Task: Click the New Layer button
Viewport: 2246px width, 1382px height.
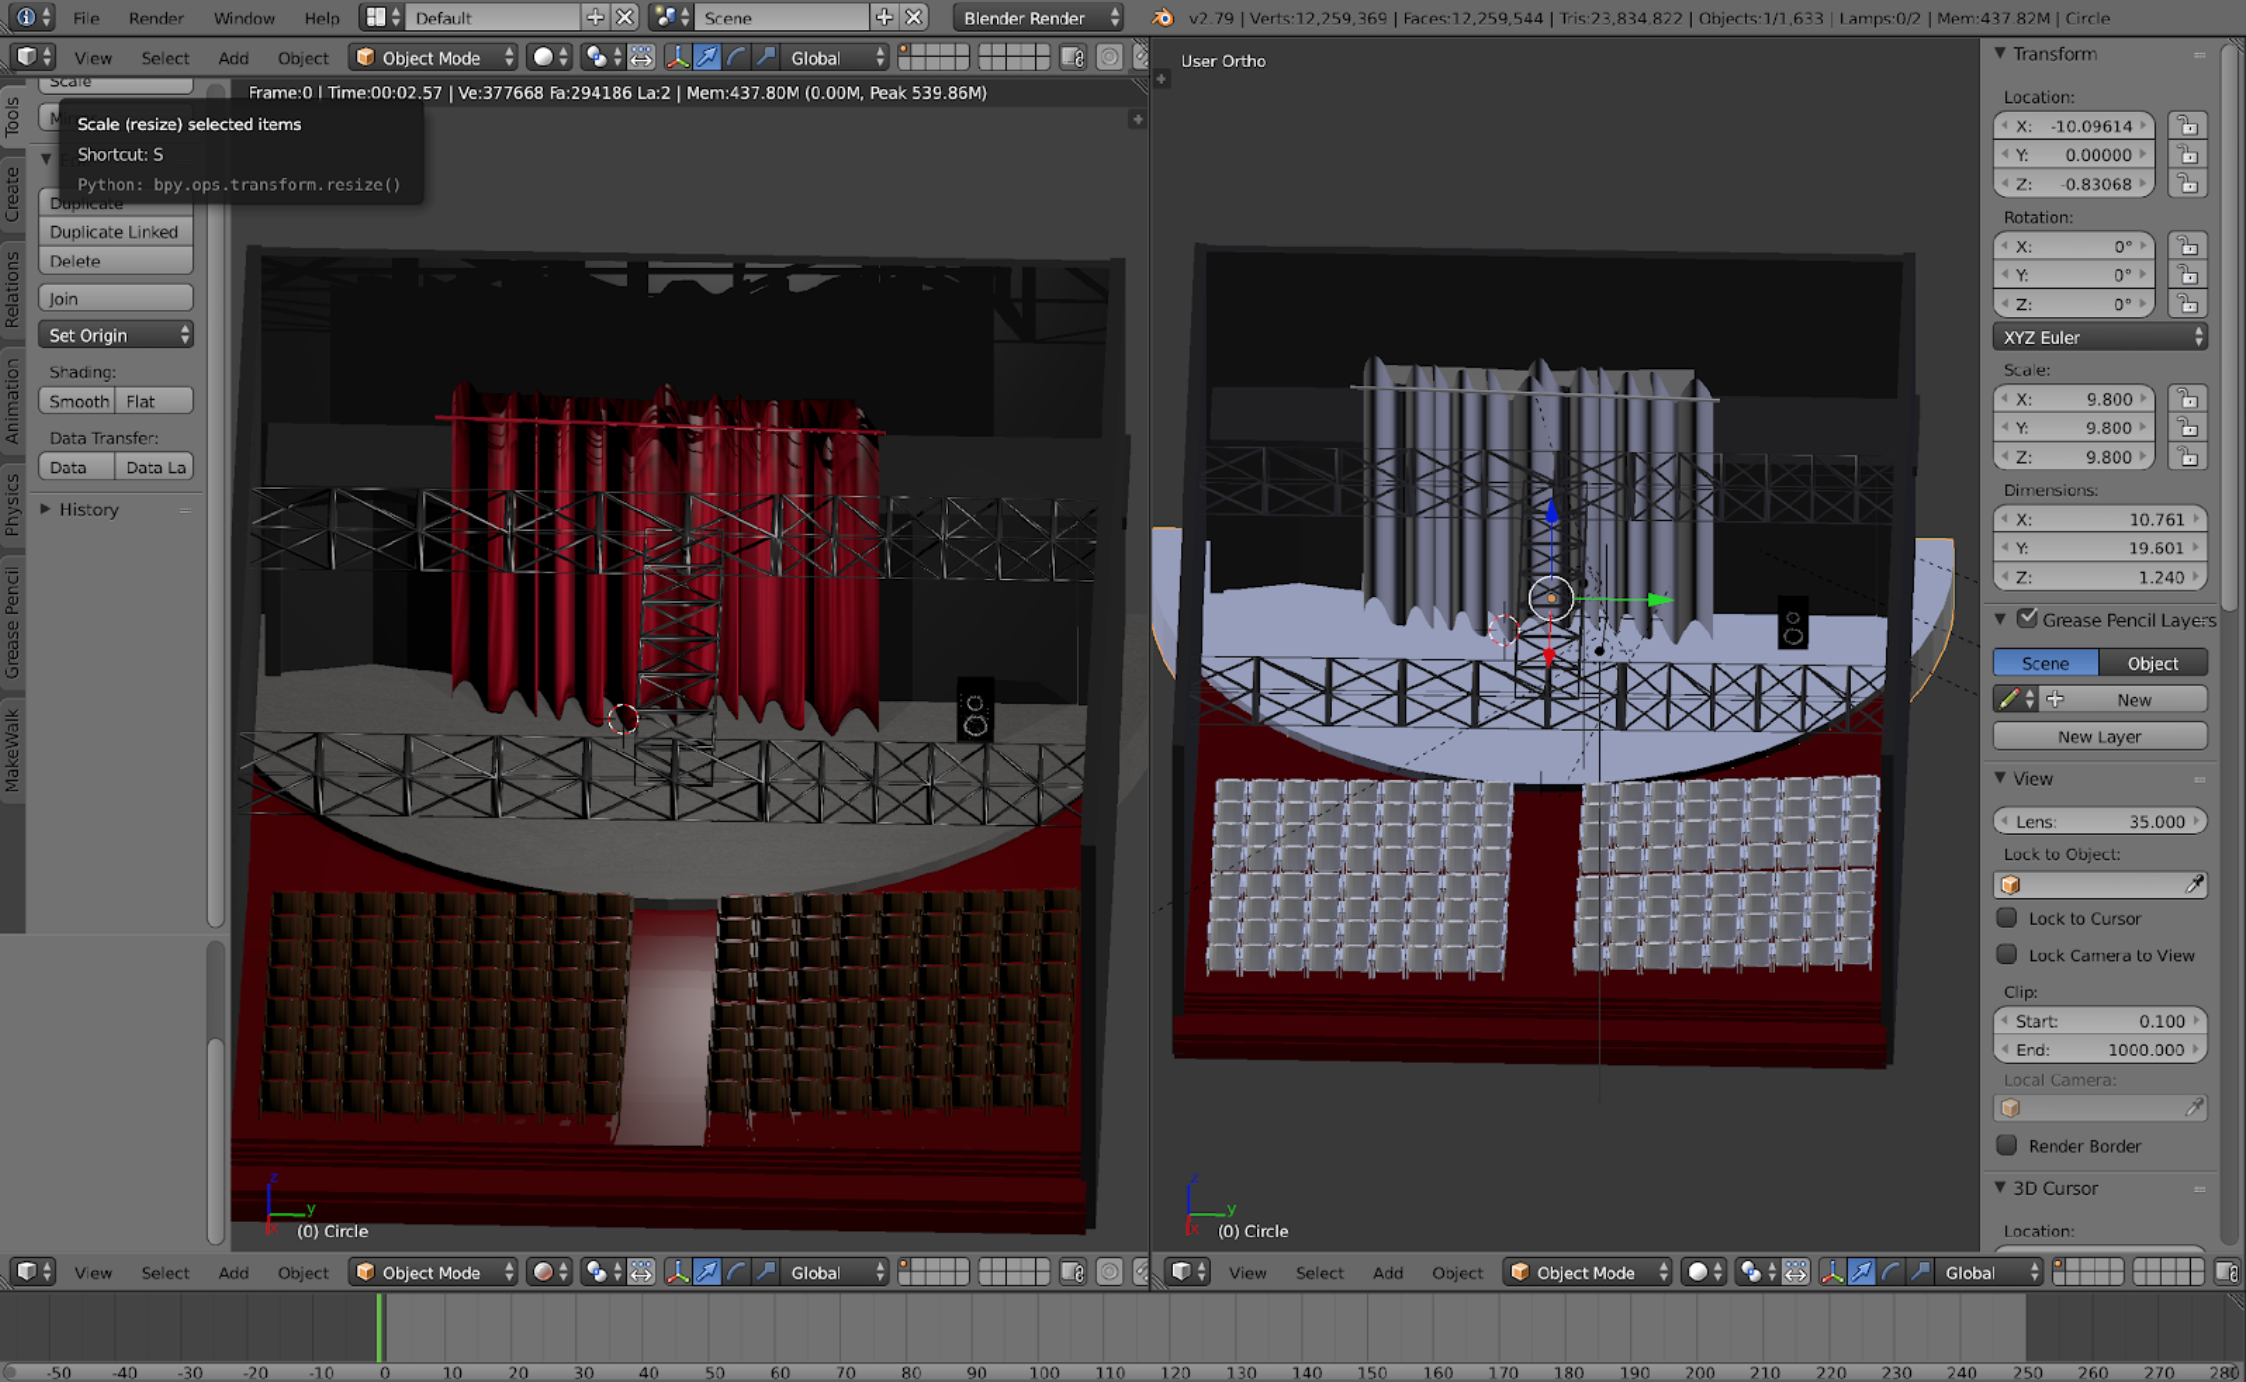Action: click(x=2099, y=736)
